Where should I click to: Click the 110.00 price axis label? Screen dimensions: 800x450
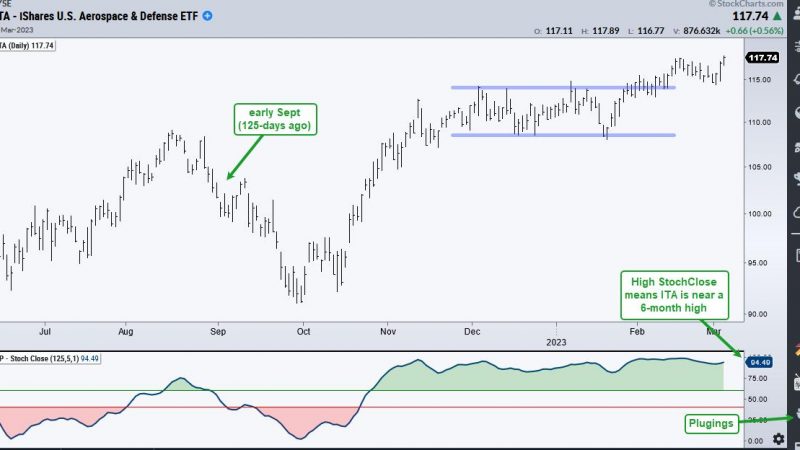(x=760, y=122)
